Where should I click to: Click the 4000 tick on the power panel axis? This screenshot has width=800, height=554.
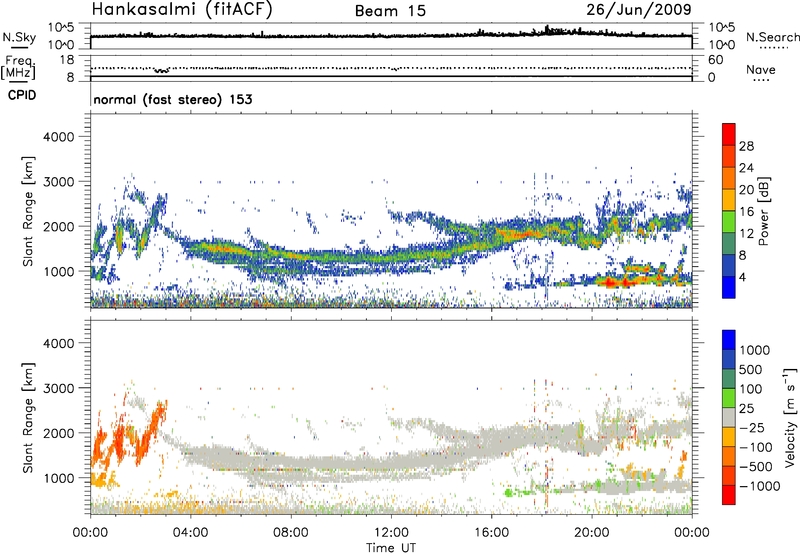coord(59,137)
